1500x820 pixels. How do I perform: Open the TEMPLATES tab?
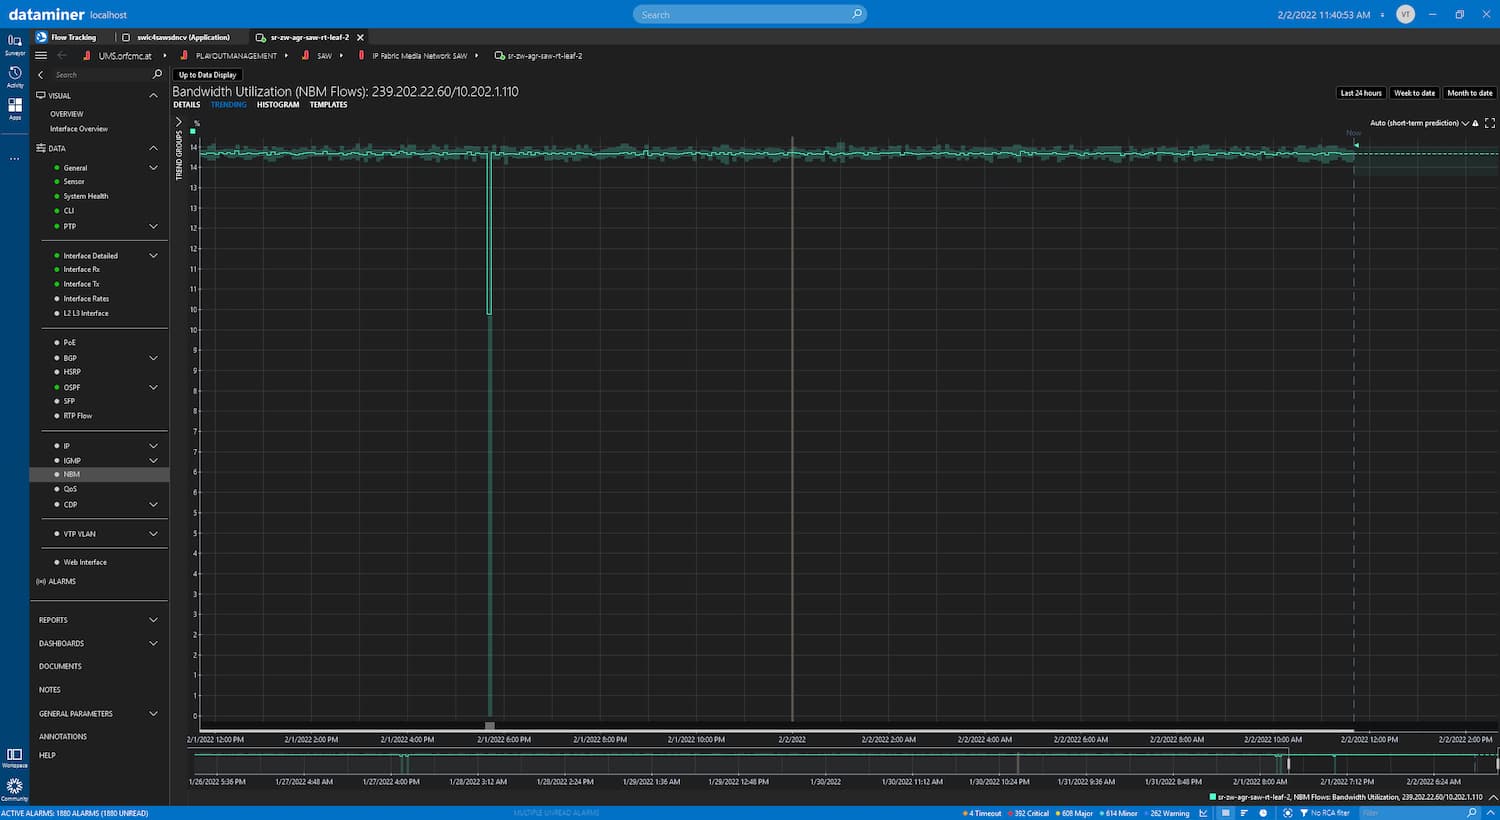(x=328, y=104)
